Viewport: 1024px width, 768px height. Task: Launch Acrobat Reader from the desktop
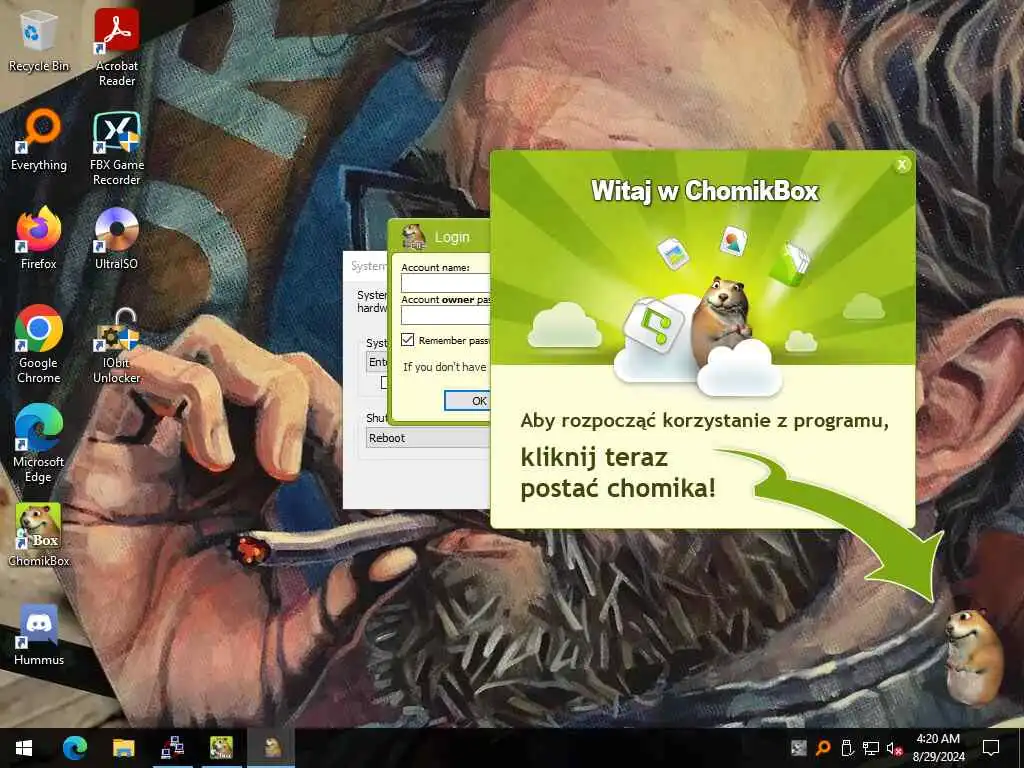(116, 47)
